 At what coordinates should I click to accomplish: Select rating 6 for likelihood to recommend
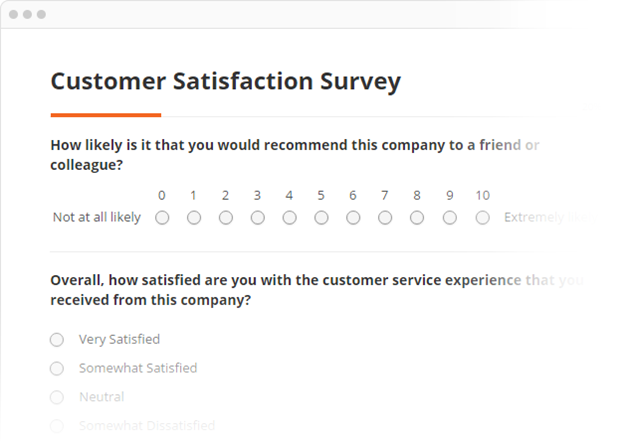(x=353, y=217)
